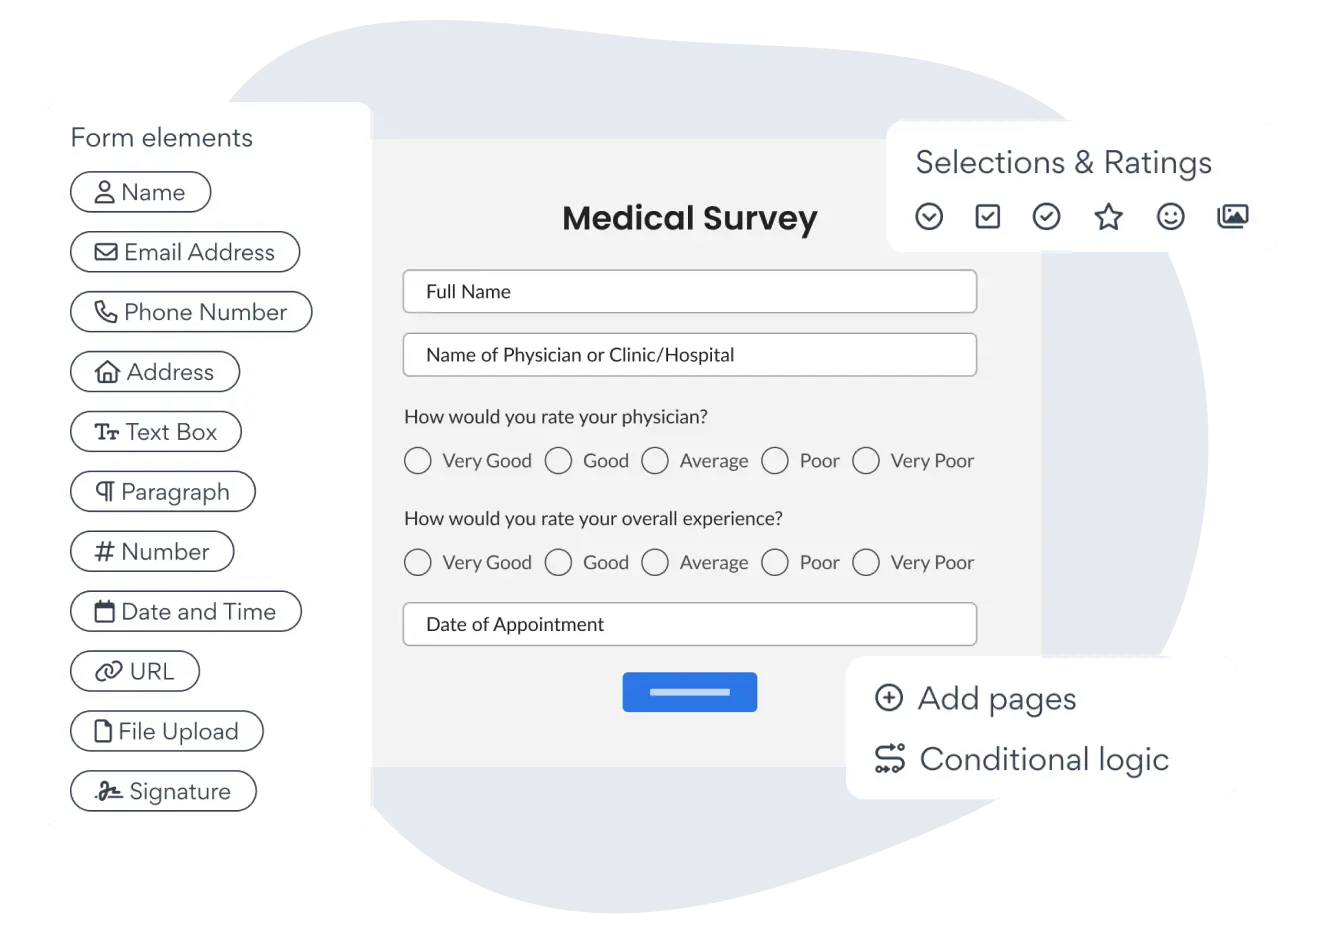This screenshot has width=1320, height=934.
Task: Select Poor for overall experience
Action: coord(775,563)
